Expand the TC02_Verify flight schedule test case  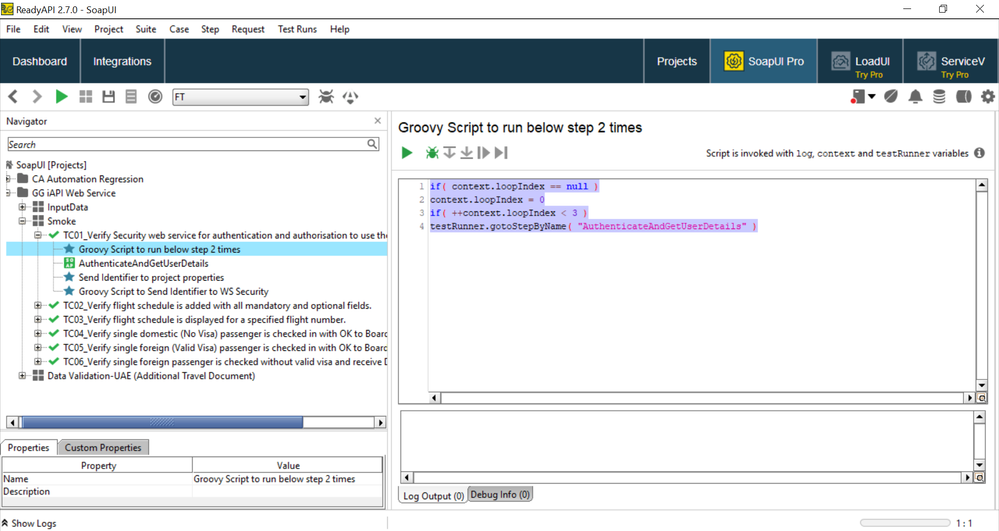pos(38,306)
